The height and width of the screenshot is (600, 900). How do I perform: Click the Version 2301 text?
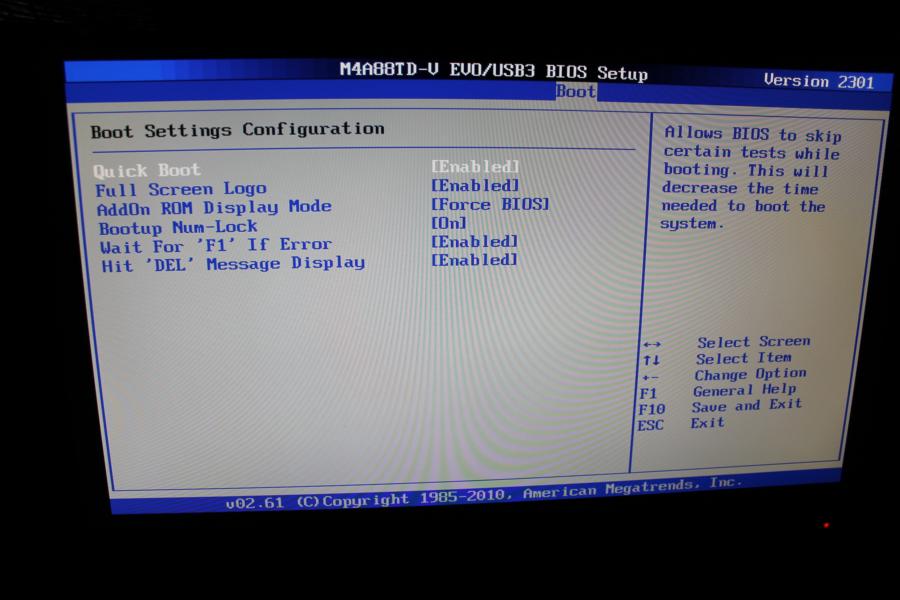[818, 81]
